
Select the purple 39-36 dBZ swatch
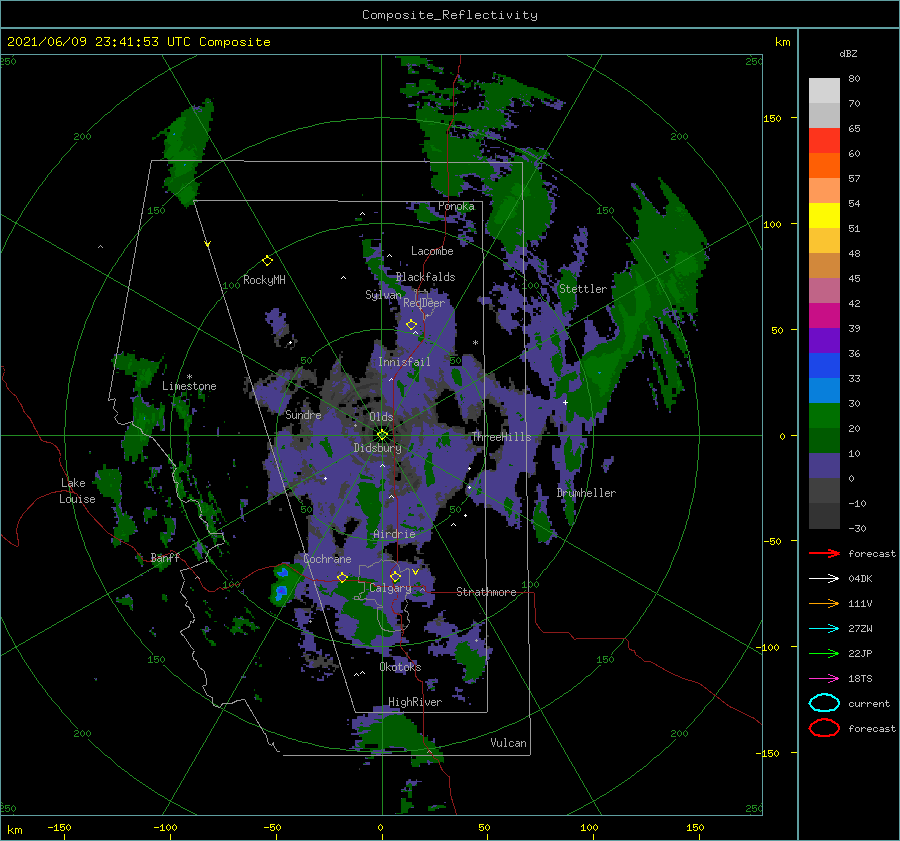(x=824, y=340)
